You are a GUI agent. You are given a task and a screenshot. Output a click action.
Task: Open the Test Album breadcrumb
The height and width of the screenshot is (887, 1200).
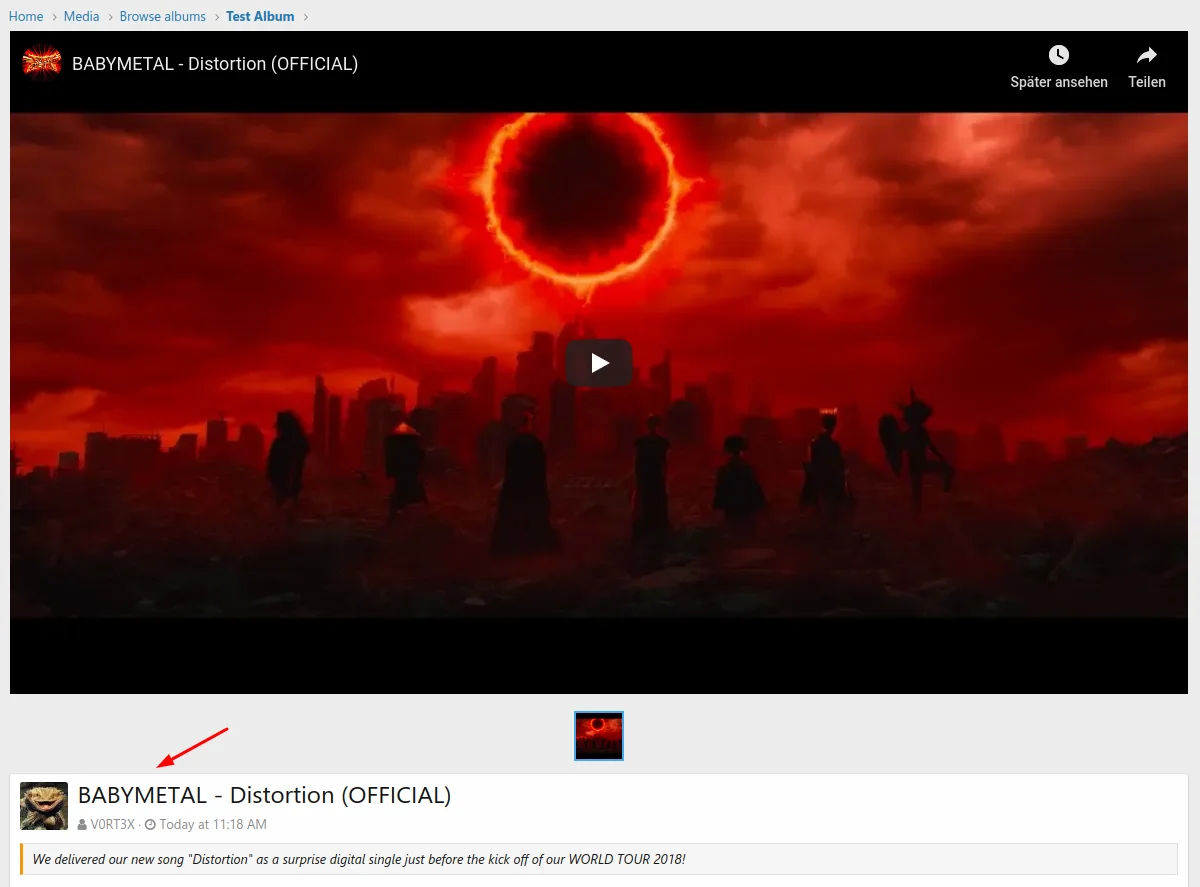pyautogui.click(x=260, y=16)
